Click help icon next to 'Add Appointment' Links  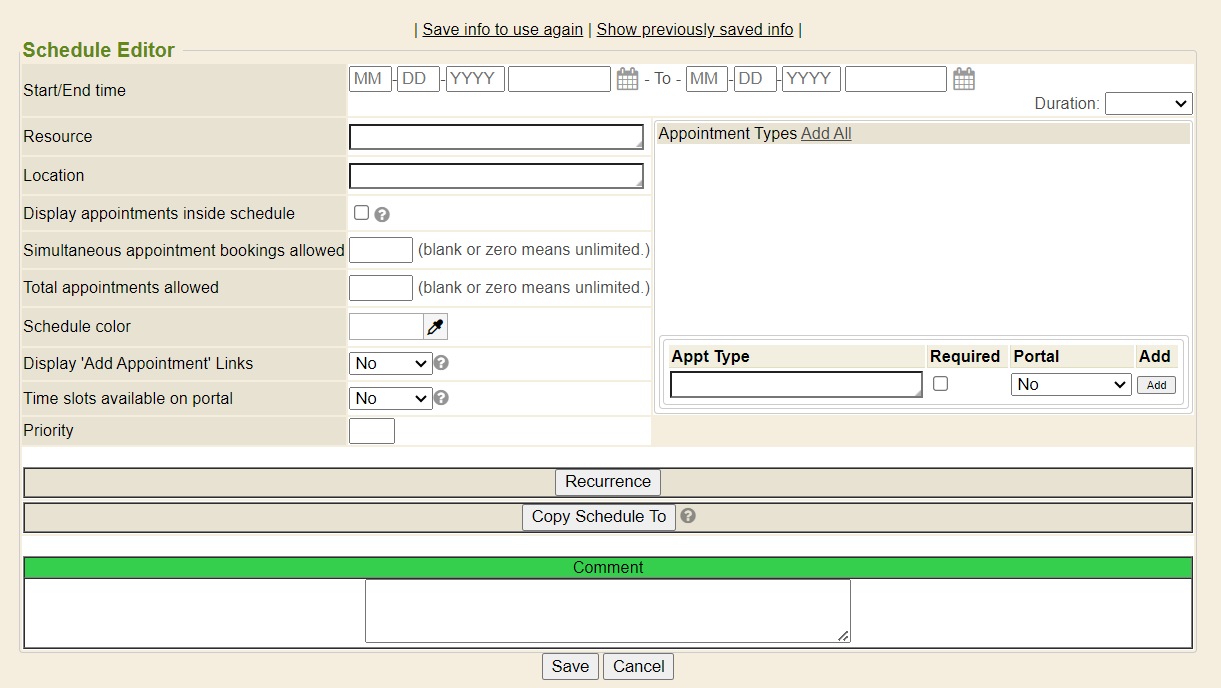[x=441, y=363]
